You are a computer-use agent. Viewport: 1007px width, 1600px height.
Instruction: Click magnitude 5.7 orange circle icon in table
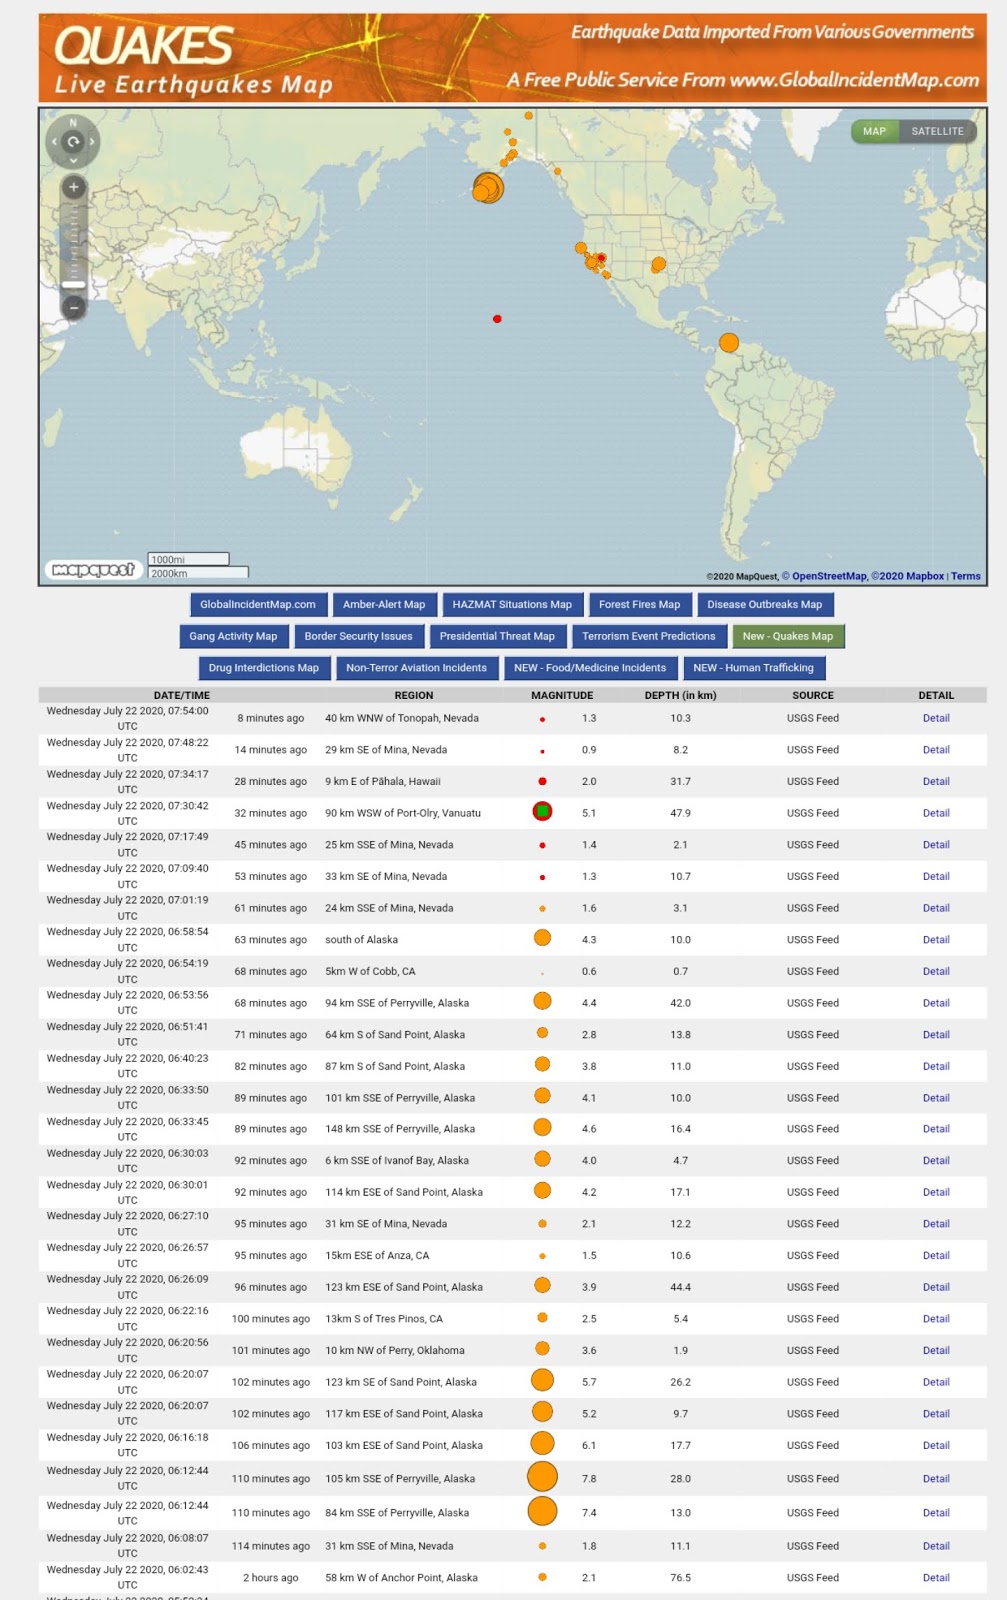542,1380
